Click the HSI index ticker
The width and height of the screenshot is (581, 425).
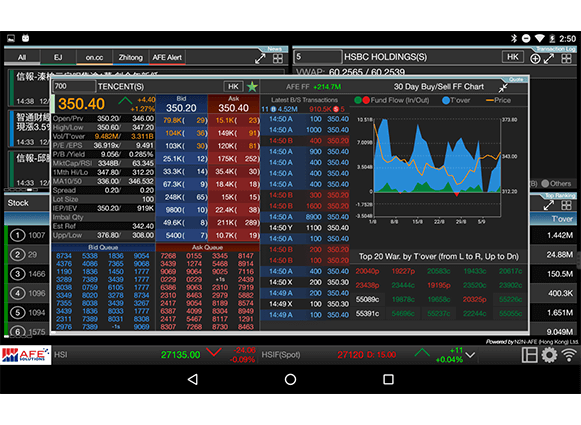tap(155, 355)
